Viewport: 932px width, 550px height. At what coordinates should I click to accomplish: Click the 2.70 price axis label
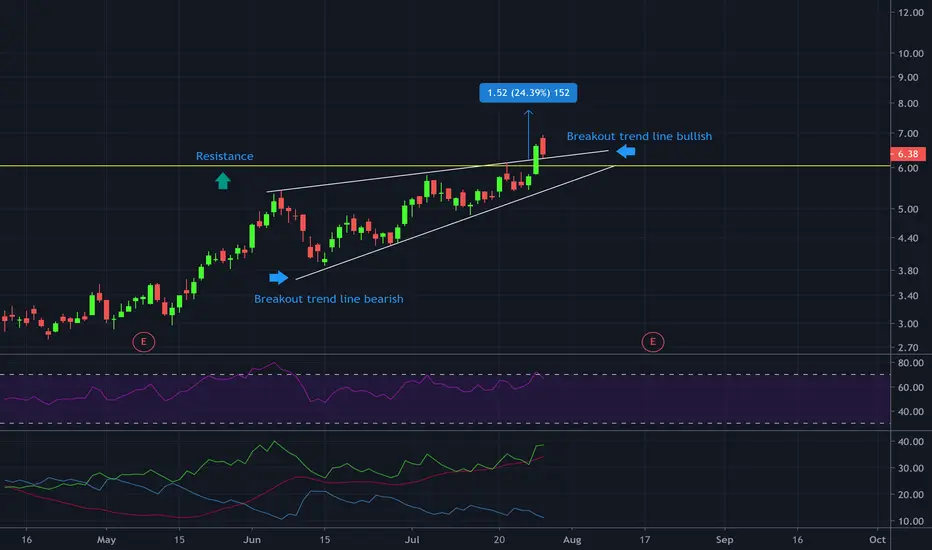coord(908,347)
